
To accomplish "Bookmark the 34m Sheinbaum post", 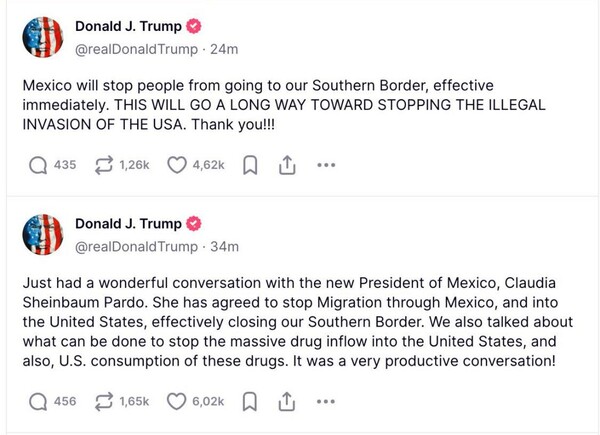I will (250, 402).
